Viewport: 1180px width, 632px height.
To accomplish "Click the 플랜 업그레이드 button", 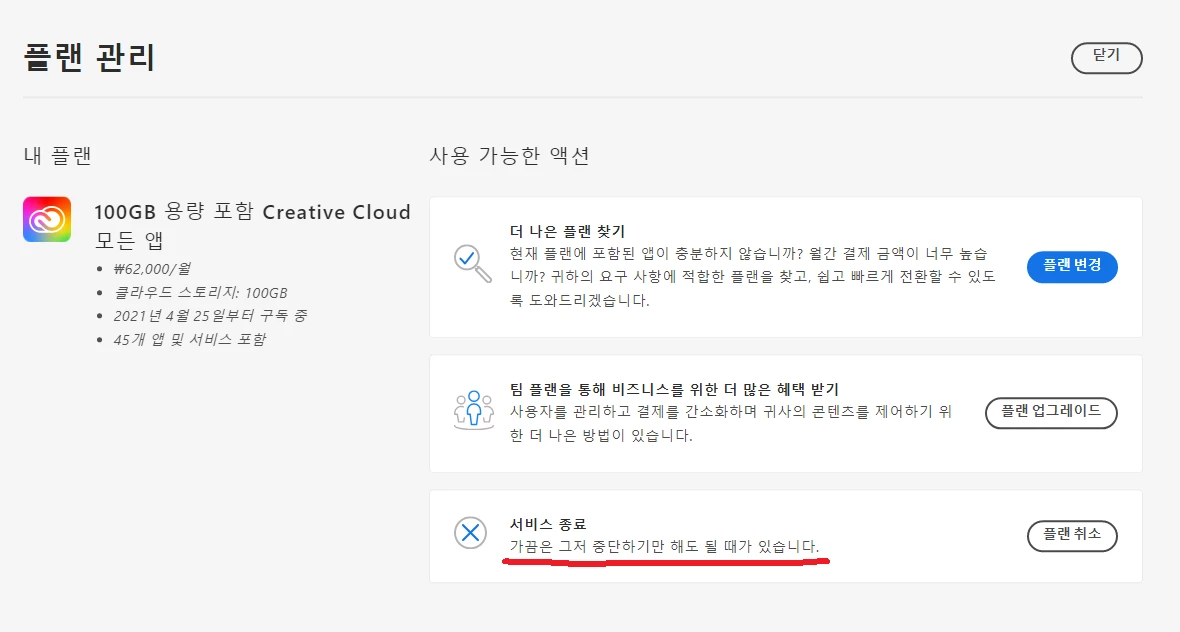I will [1051, 412].
